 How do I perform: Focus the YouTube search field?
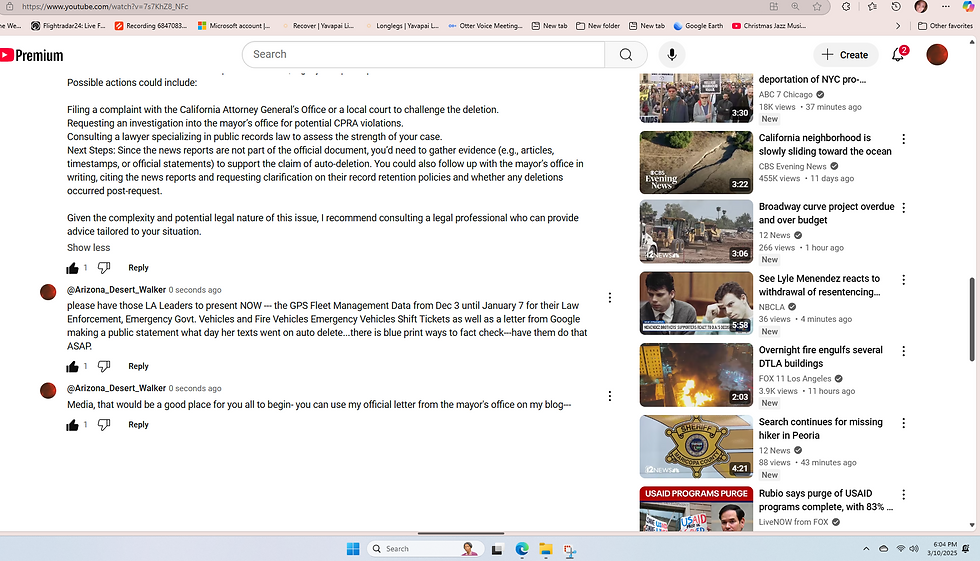423,54
